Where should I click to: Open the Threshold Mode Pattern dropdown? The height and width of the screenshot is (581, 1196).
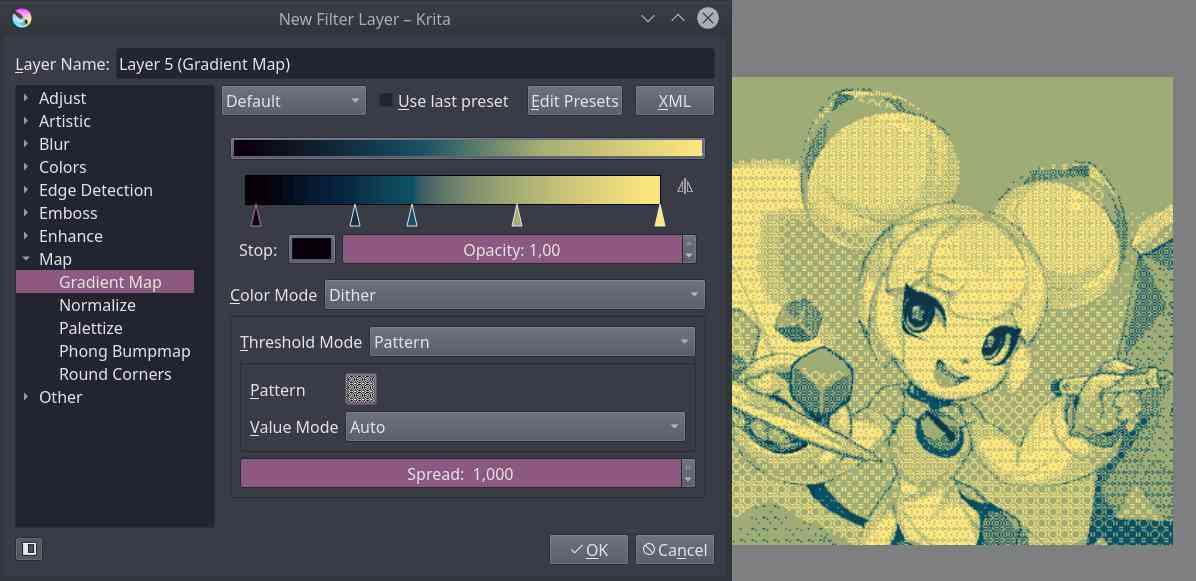coord(532,342)
